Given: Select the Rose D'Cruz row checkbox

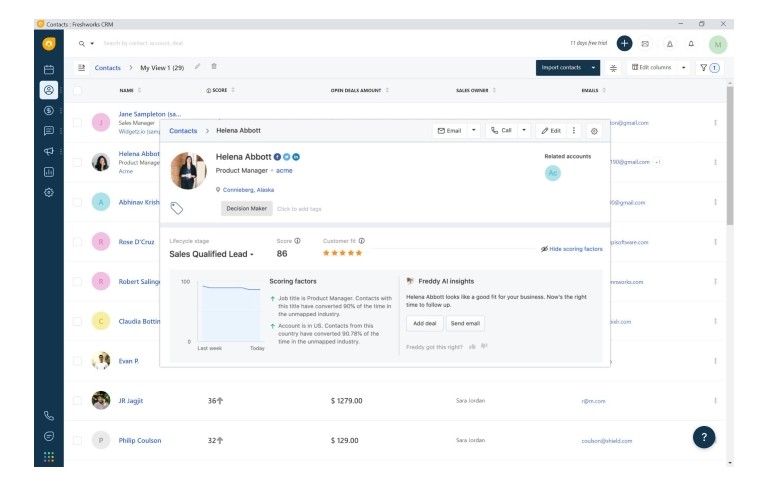Looking at the screenshot, I should (x=77, y=241).
